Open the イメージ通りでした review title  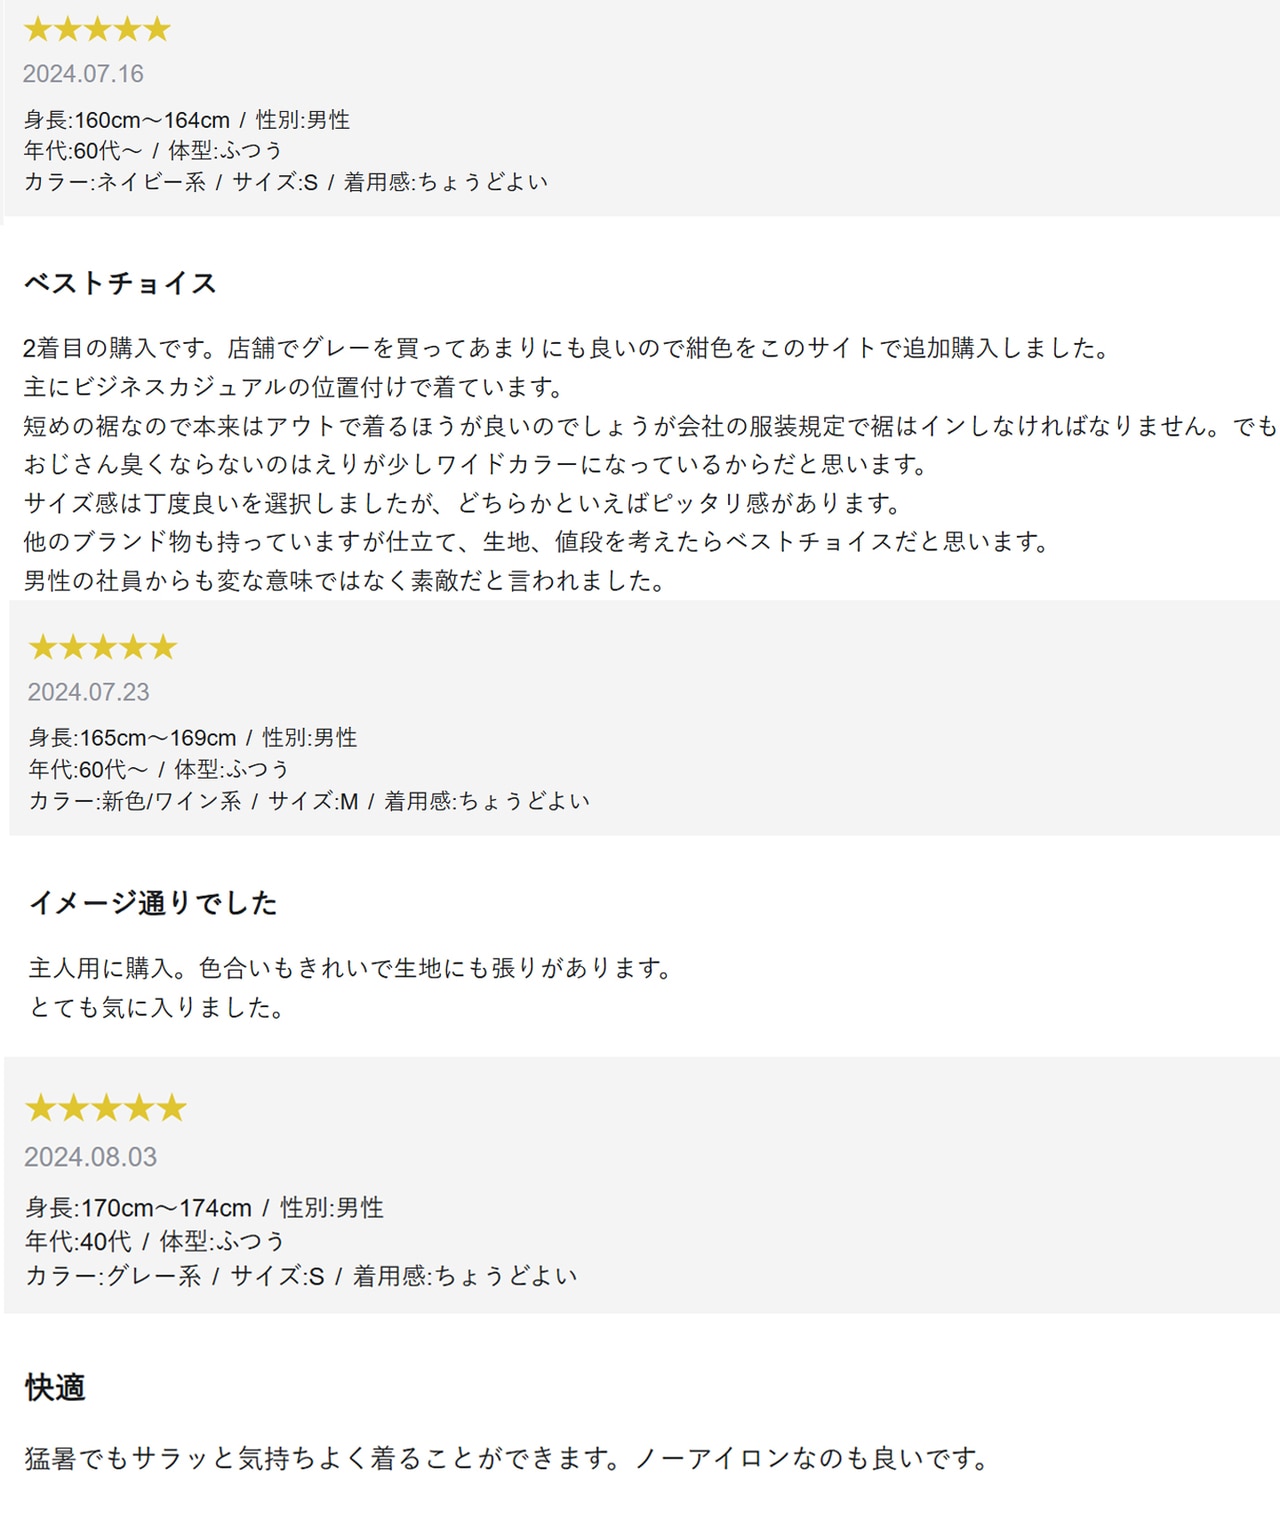click(153, 903)
